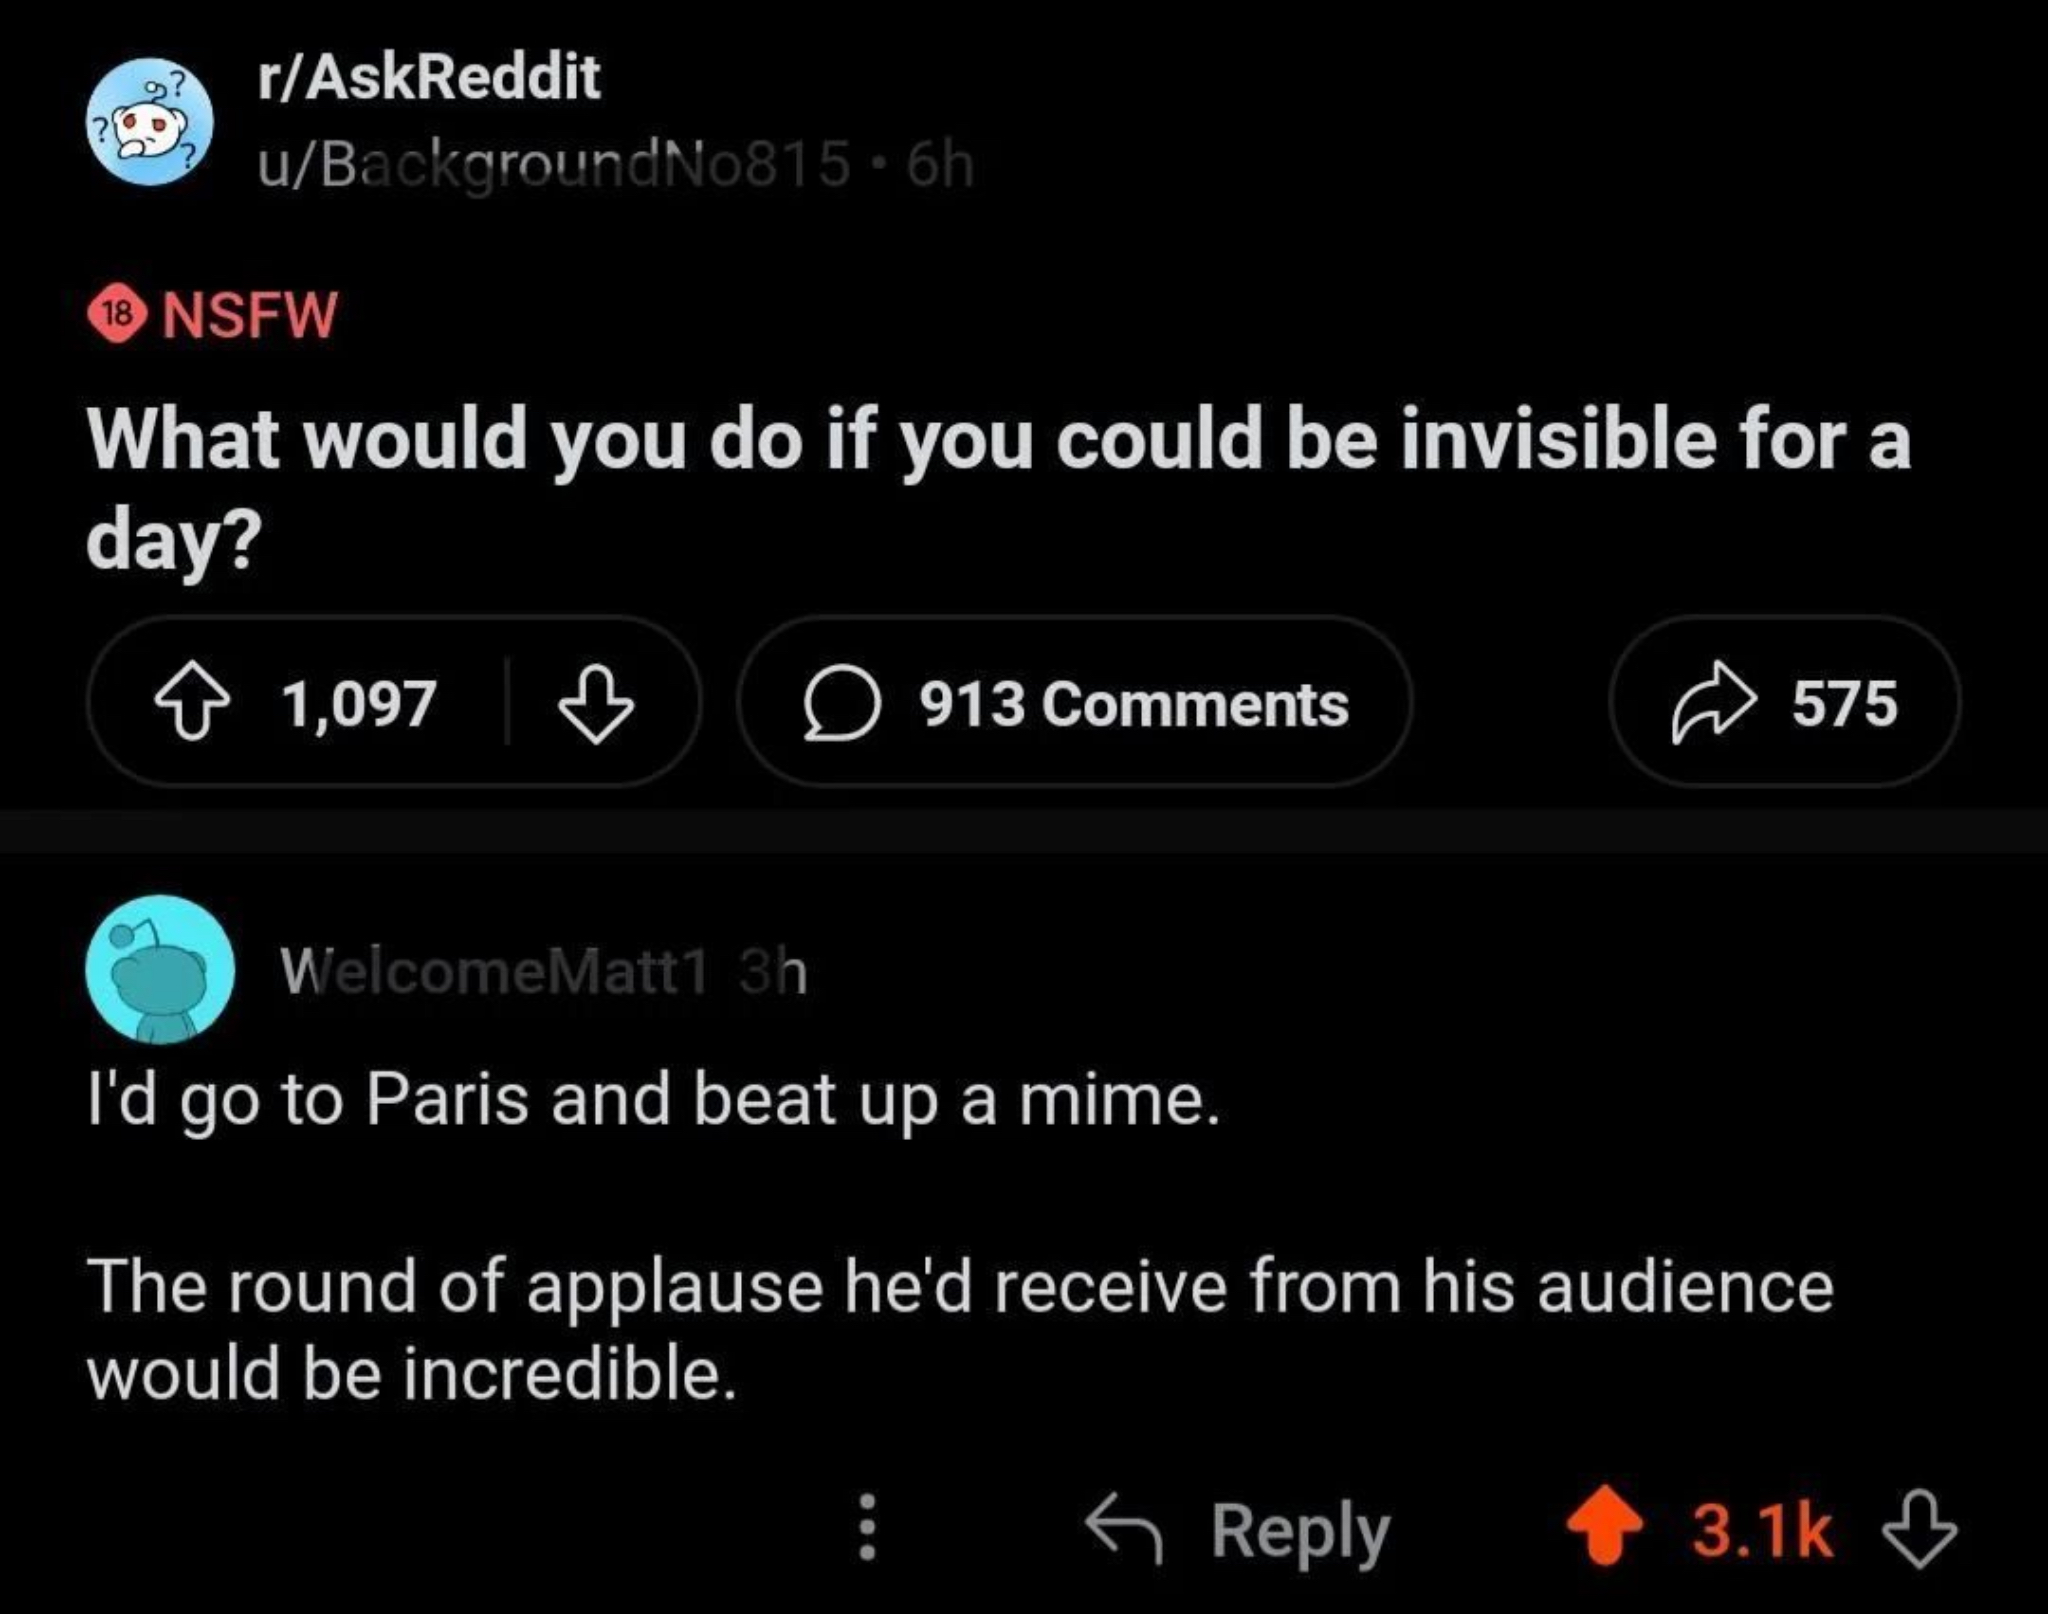Open the three-dot comment options menu

click(868, 1527)
